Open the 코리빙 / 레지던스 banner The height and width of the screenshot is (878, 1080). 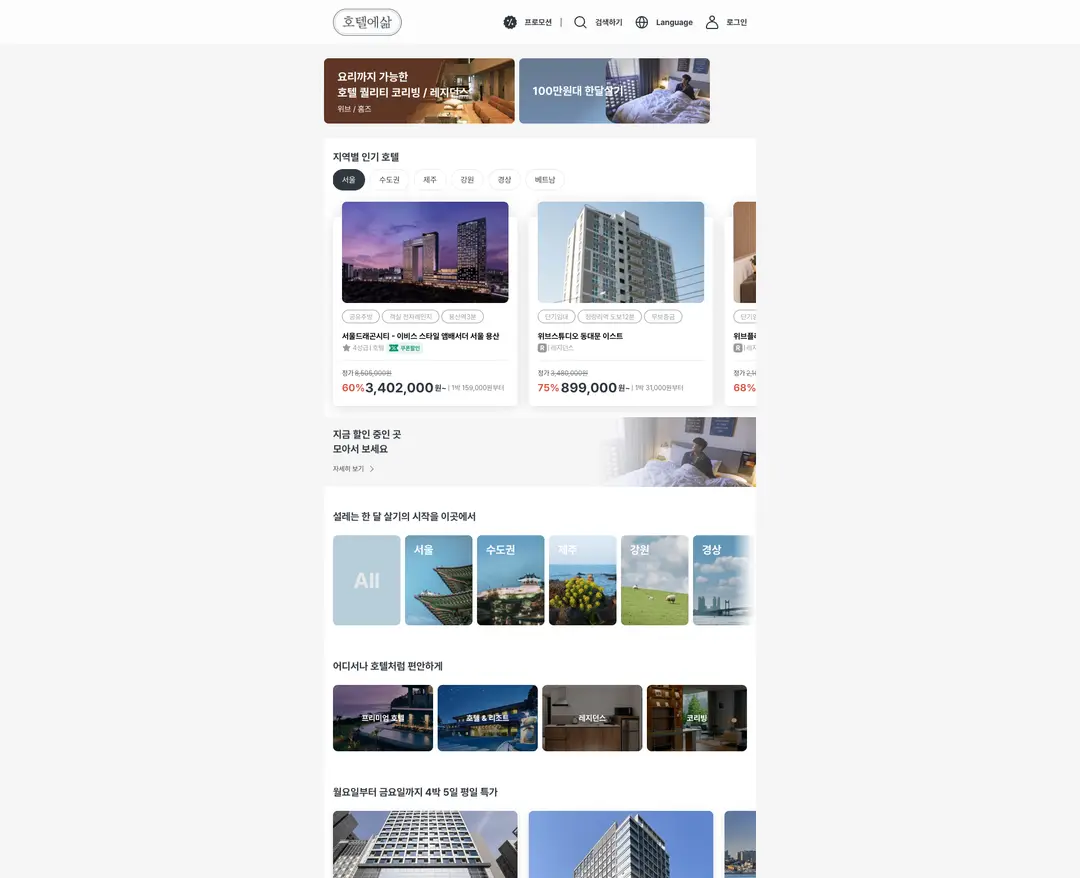pos(419,91)
